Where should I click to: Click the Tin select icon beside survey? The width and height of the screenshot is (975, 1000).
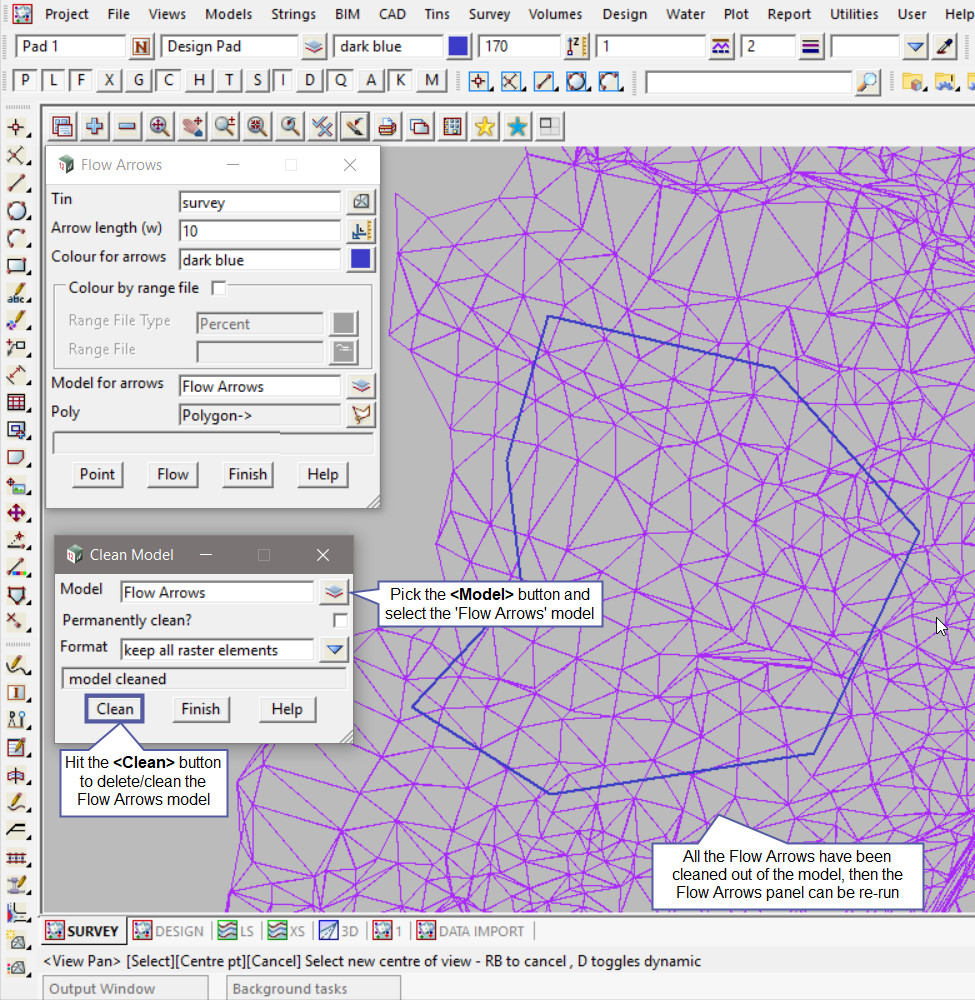pyautogui.click(x=361, y=202)
